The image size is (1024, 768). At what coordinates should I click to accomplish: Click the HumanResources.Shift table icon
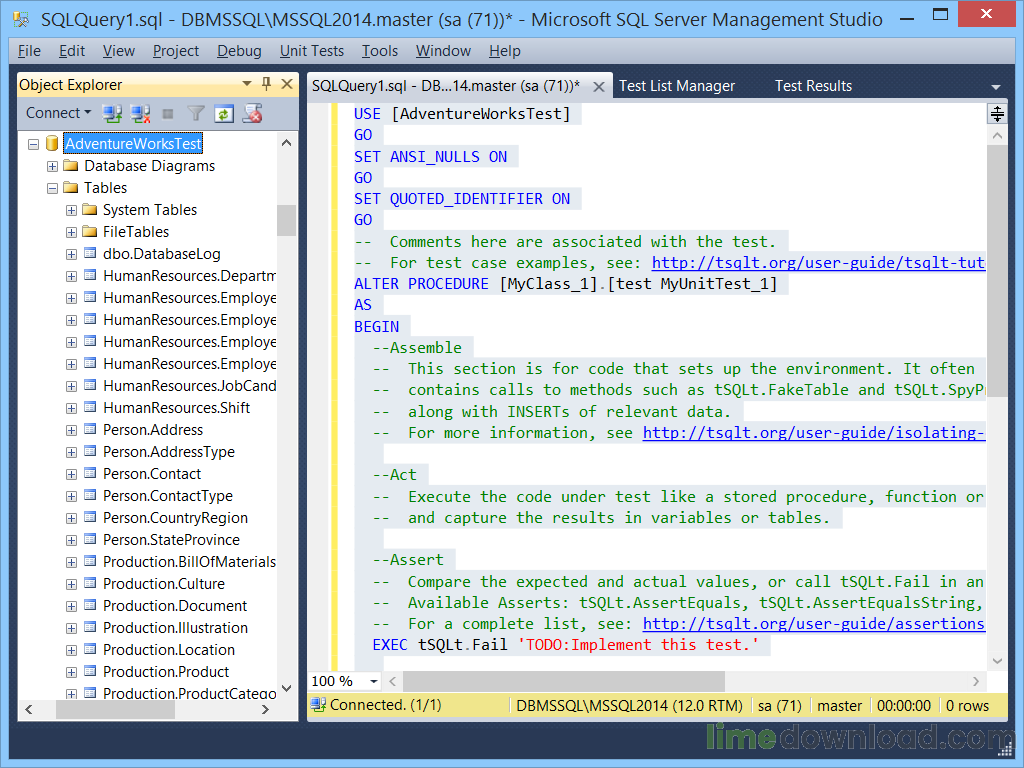90,407
